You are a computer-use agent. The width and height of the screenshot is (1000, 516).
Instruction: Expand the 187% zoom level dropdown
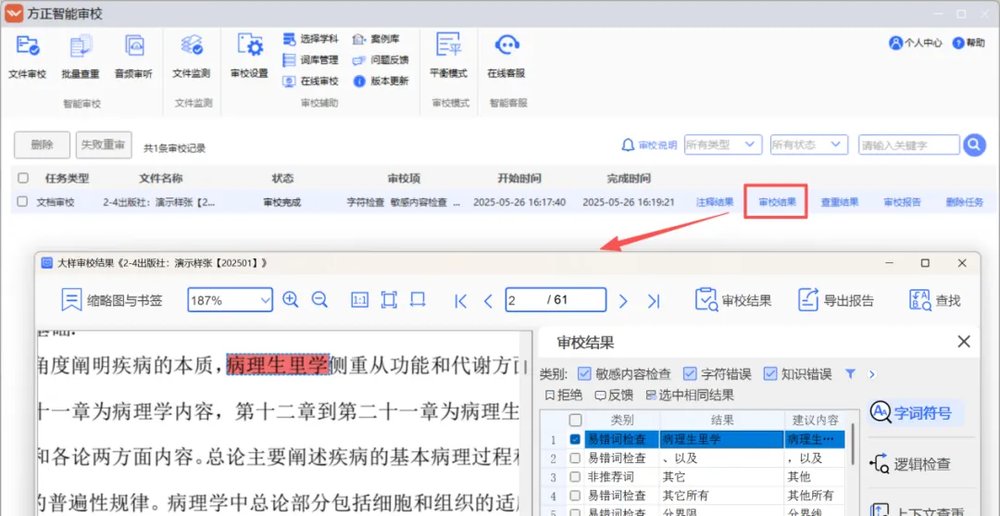265,300
